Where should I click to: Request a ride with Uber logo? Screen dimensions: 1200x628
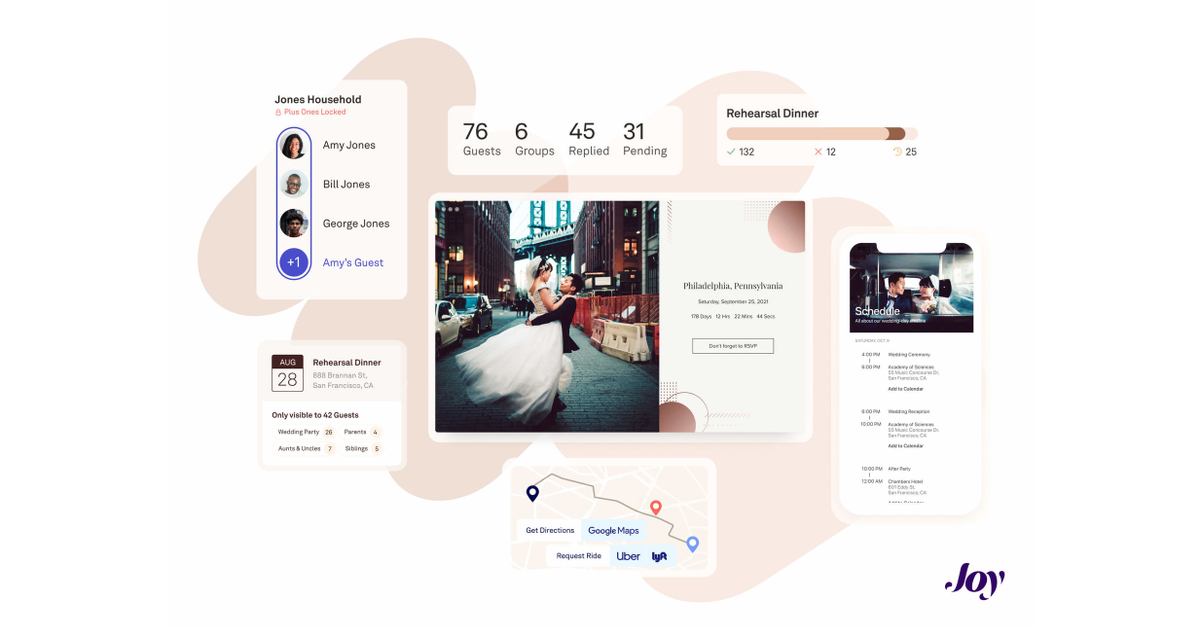point(628,556)
